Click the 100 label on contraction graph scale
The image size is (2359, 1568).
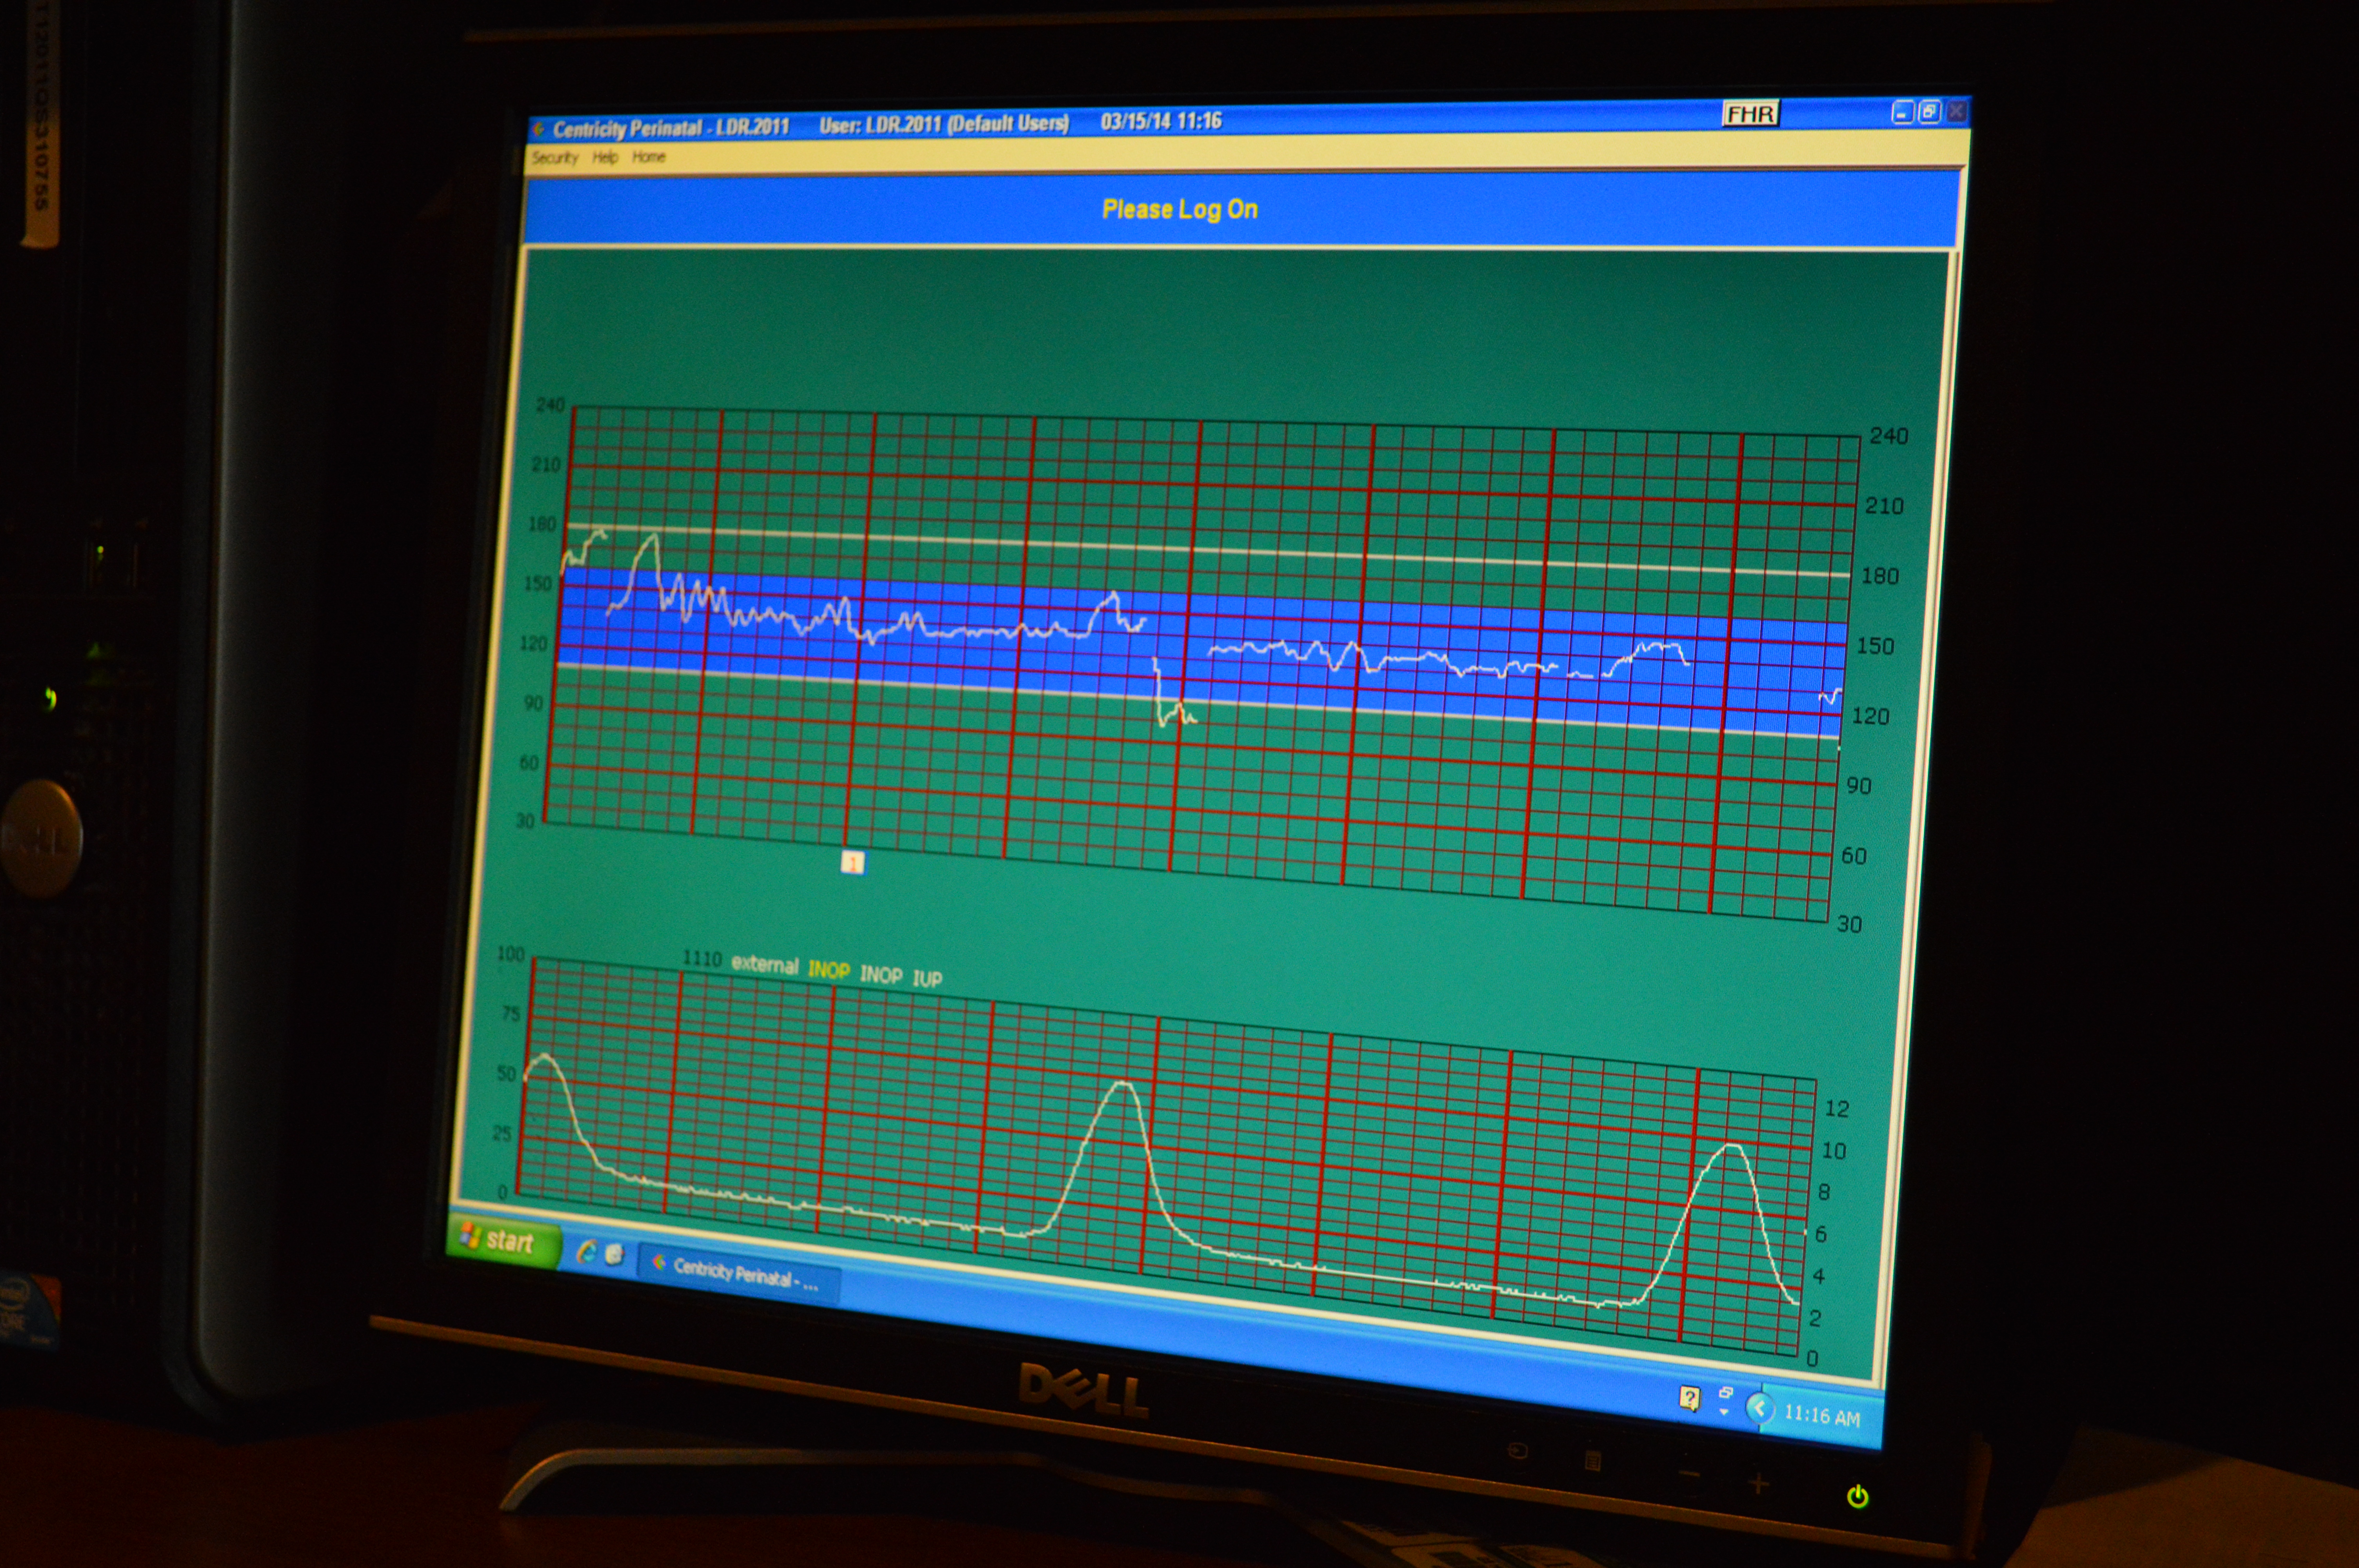pyautogui.click(x=510, y=954)
